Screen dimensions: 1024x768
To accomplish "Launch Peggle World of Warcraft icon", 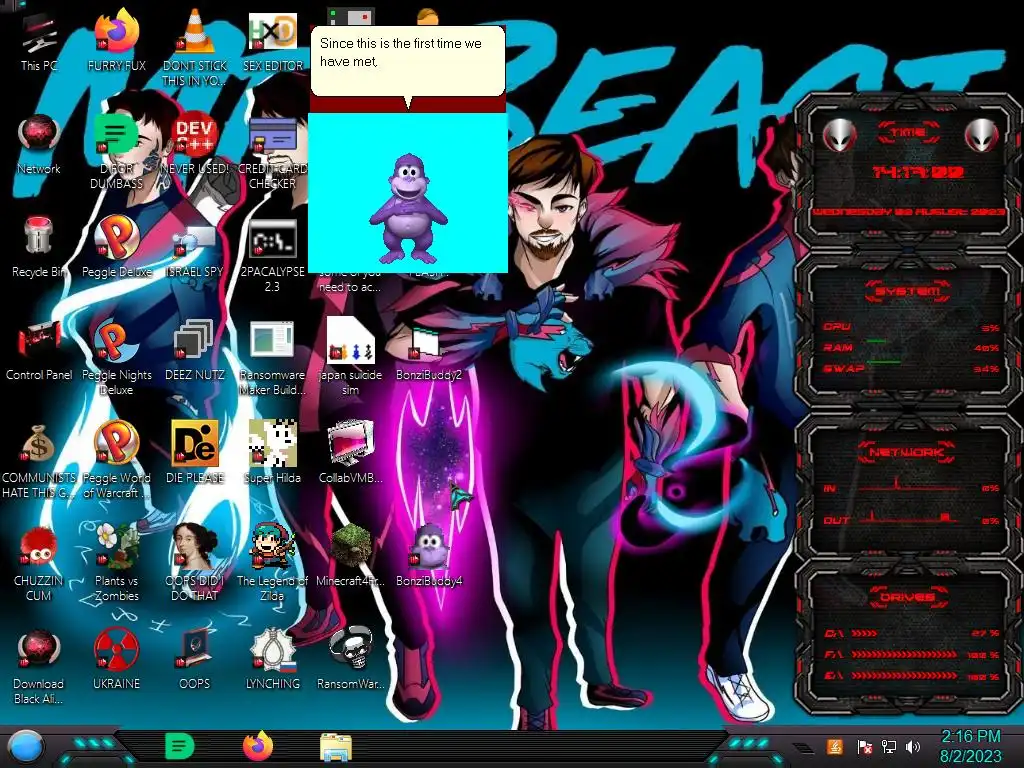I will coord(116,460).
